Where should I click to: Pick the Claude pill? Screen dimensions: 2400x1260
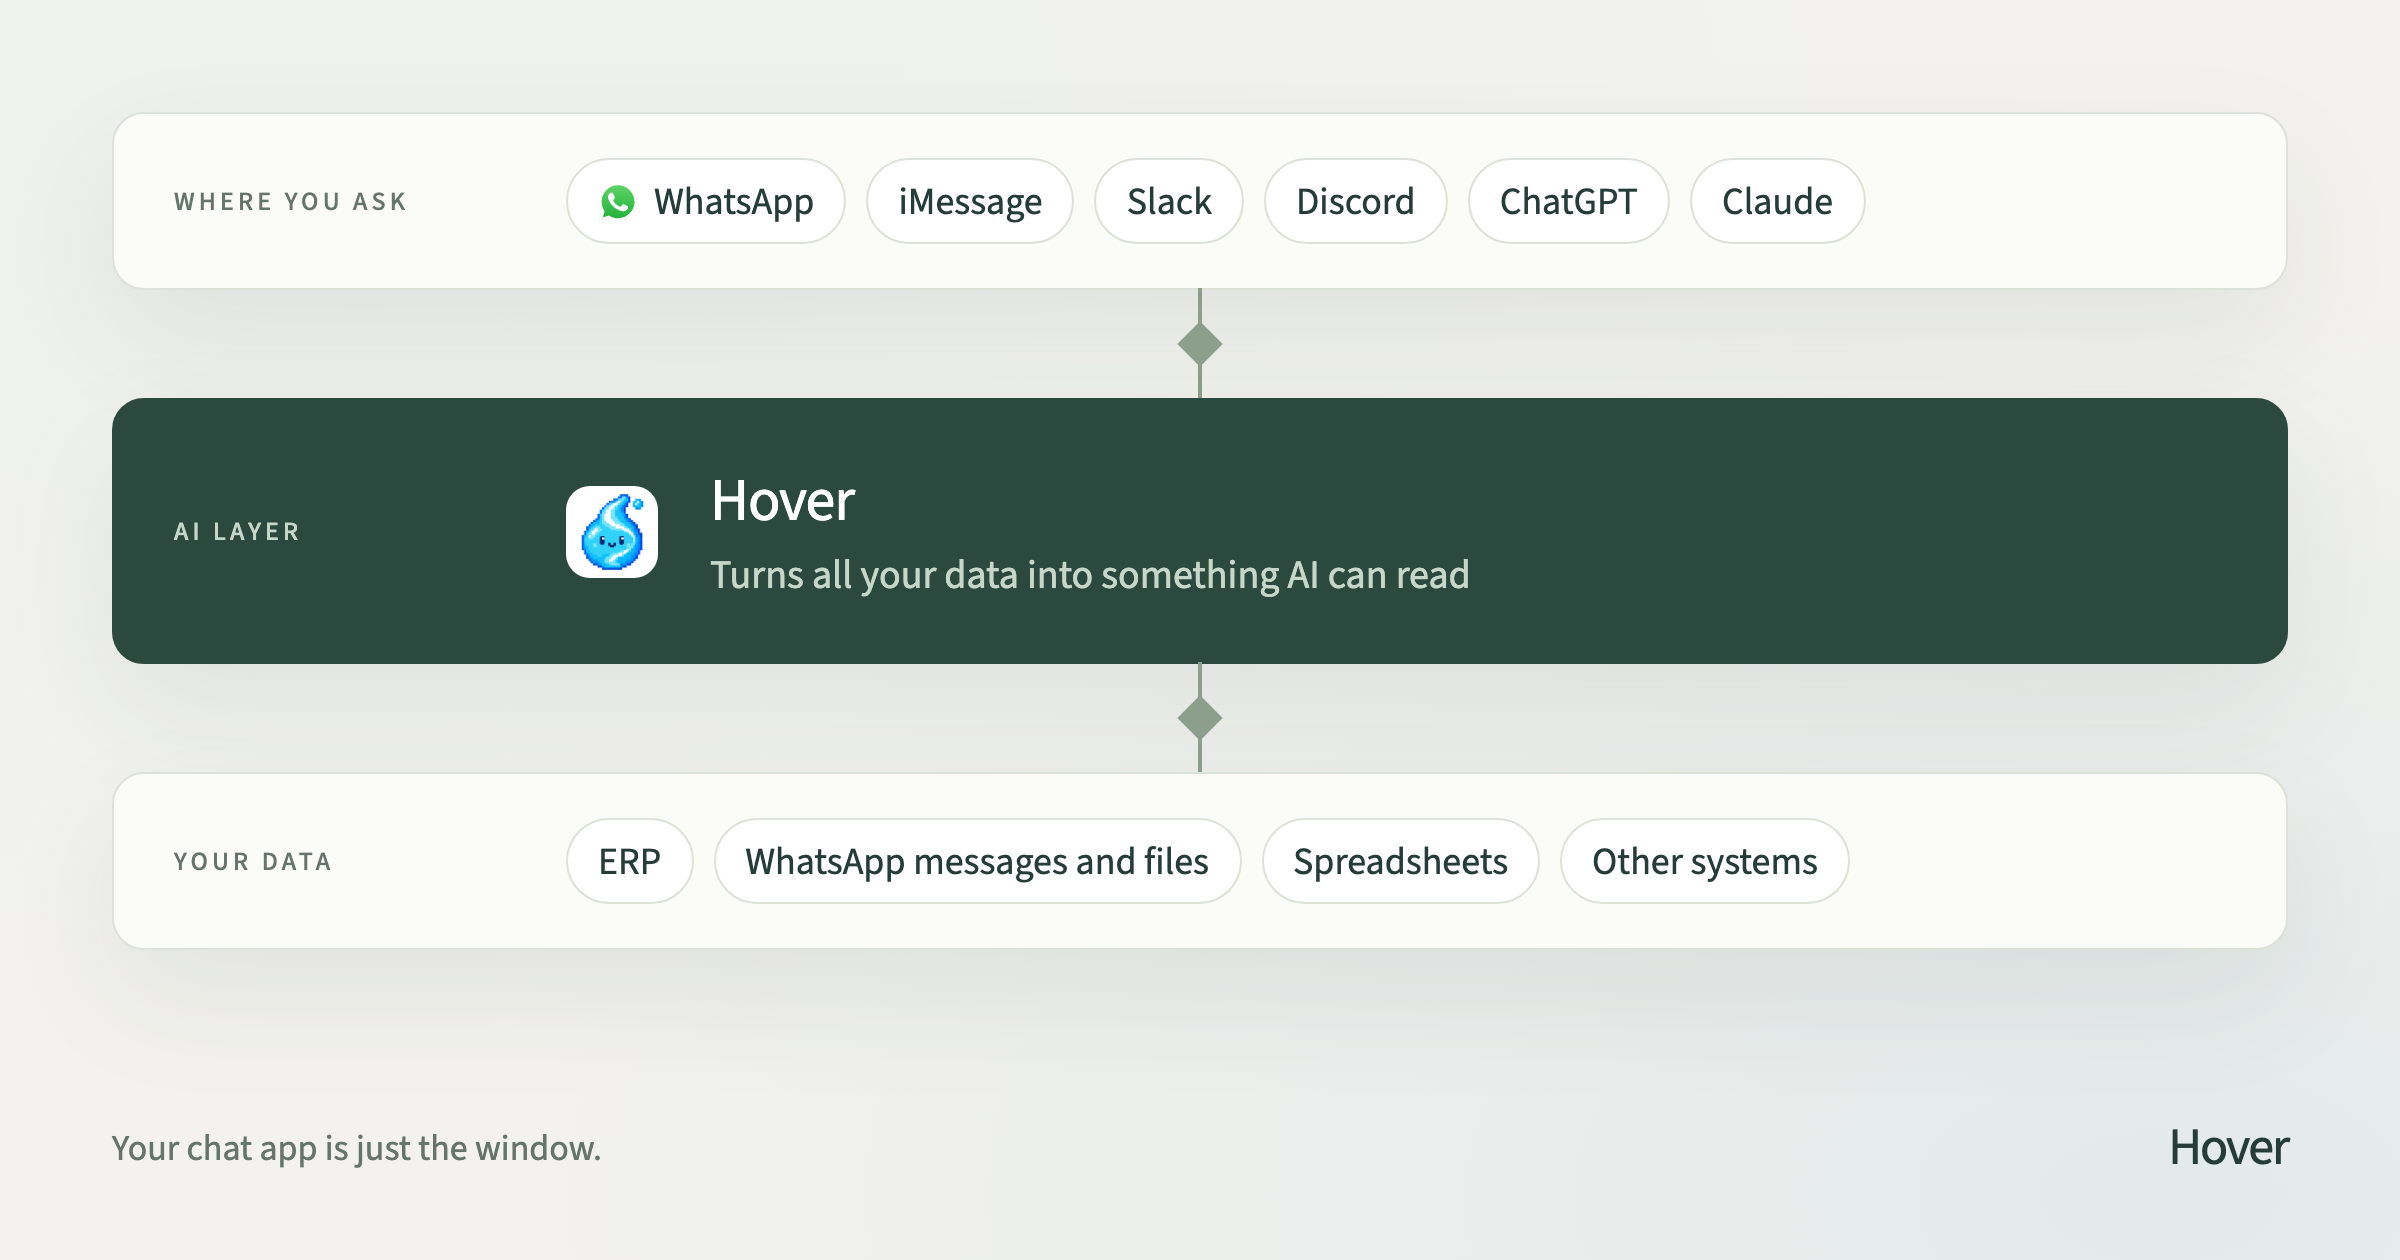[1777, 201]
